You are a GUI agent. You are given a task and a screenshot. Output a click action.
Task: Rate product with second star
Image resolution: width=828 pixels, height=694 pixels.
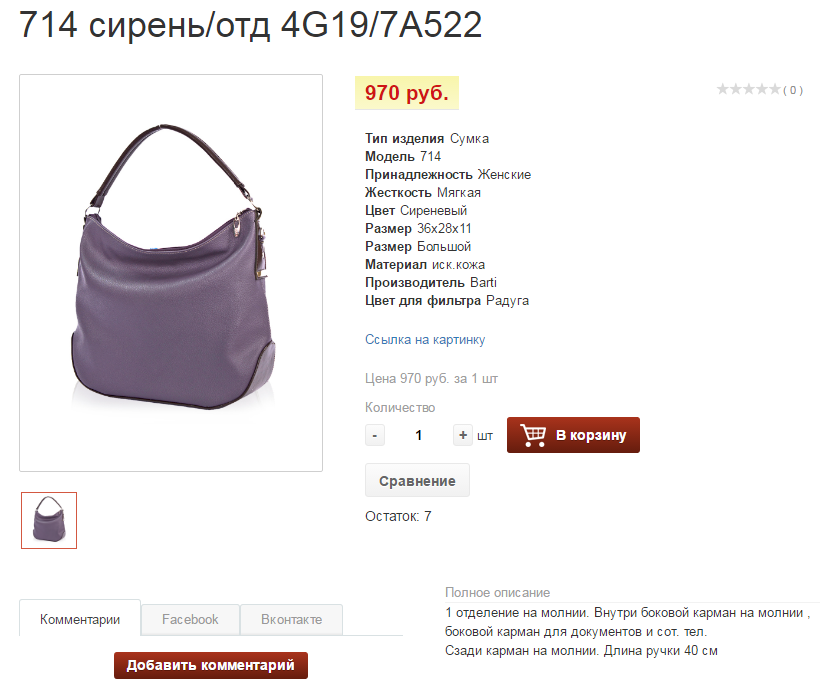[736, 89]
